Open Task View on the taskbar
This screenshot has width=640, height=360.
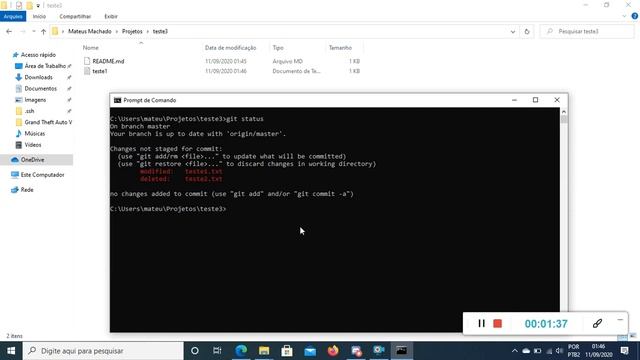point(217,351)
